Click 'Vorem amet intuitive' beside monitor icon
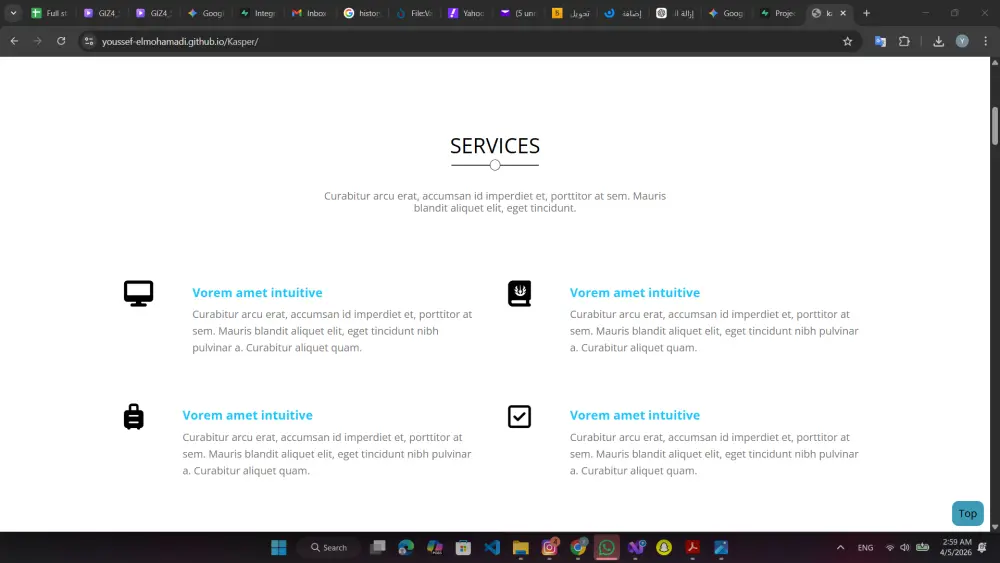The image size is (1000, 563). coord(257,293)
